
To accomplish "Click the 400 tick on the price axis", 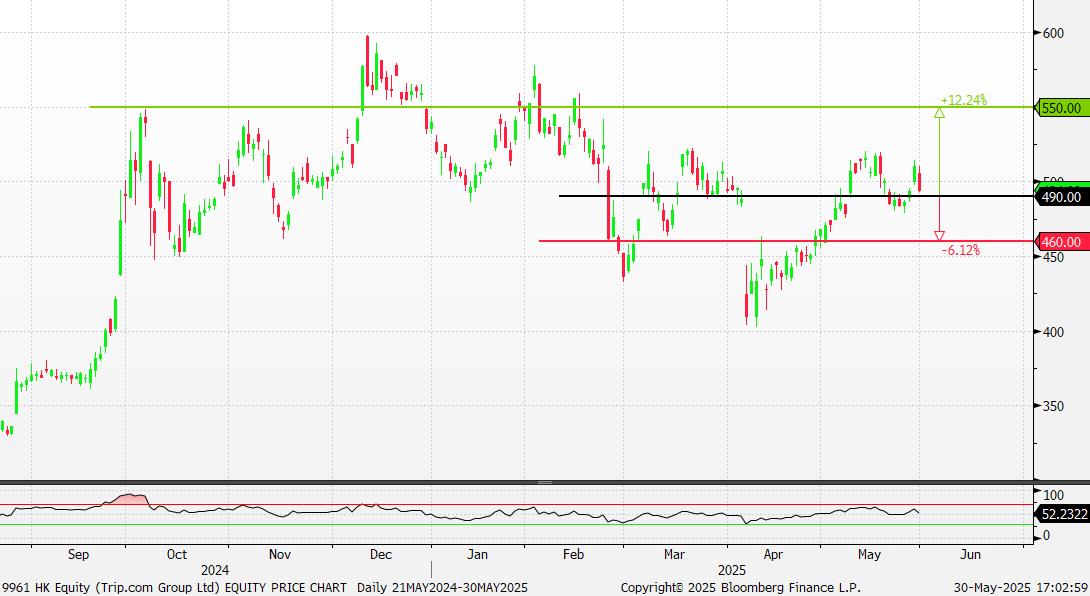I will (1053, 332).
